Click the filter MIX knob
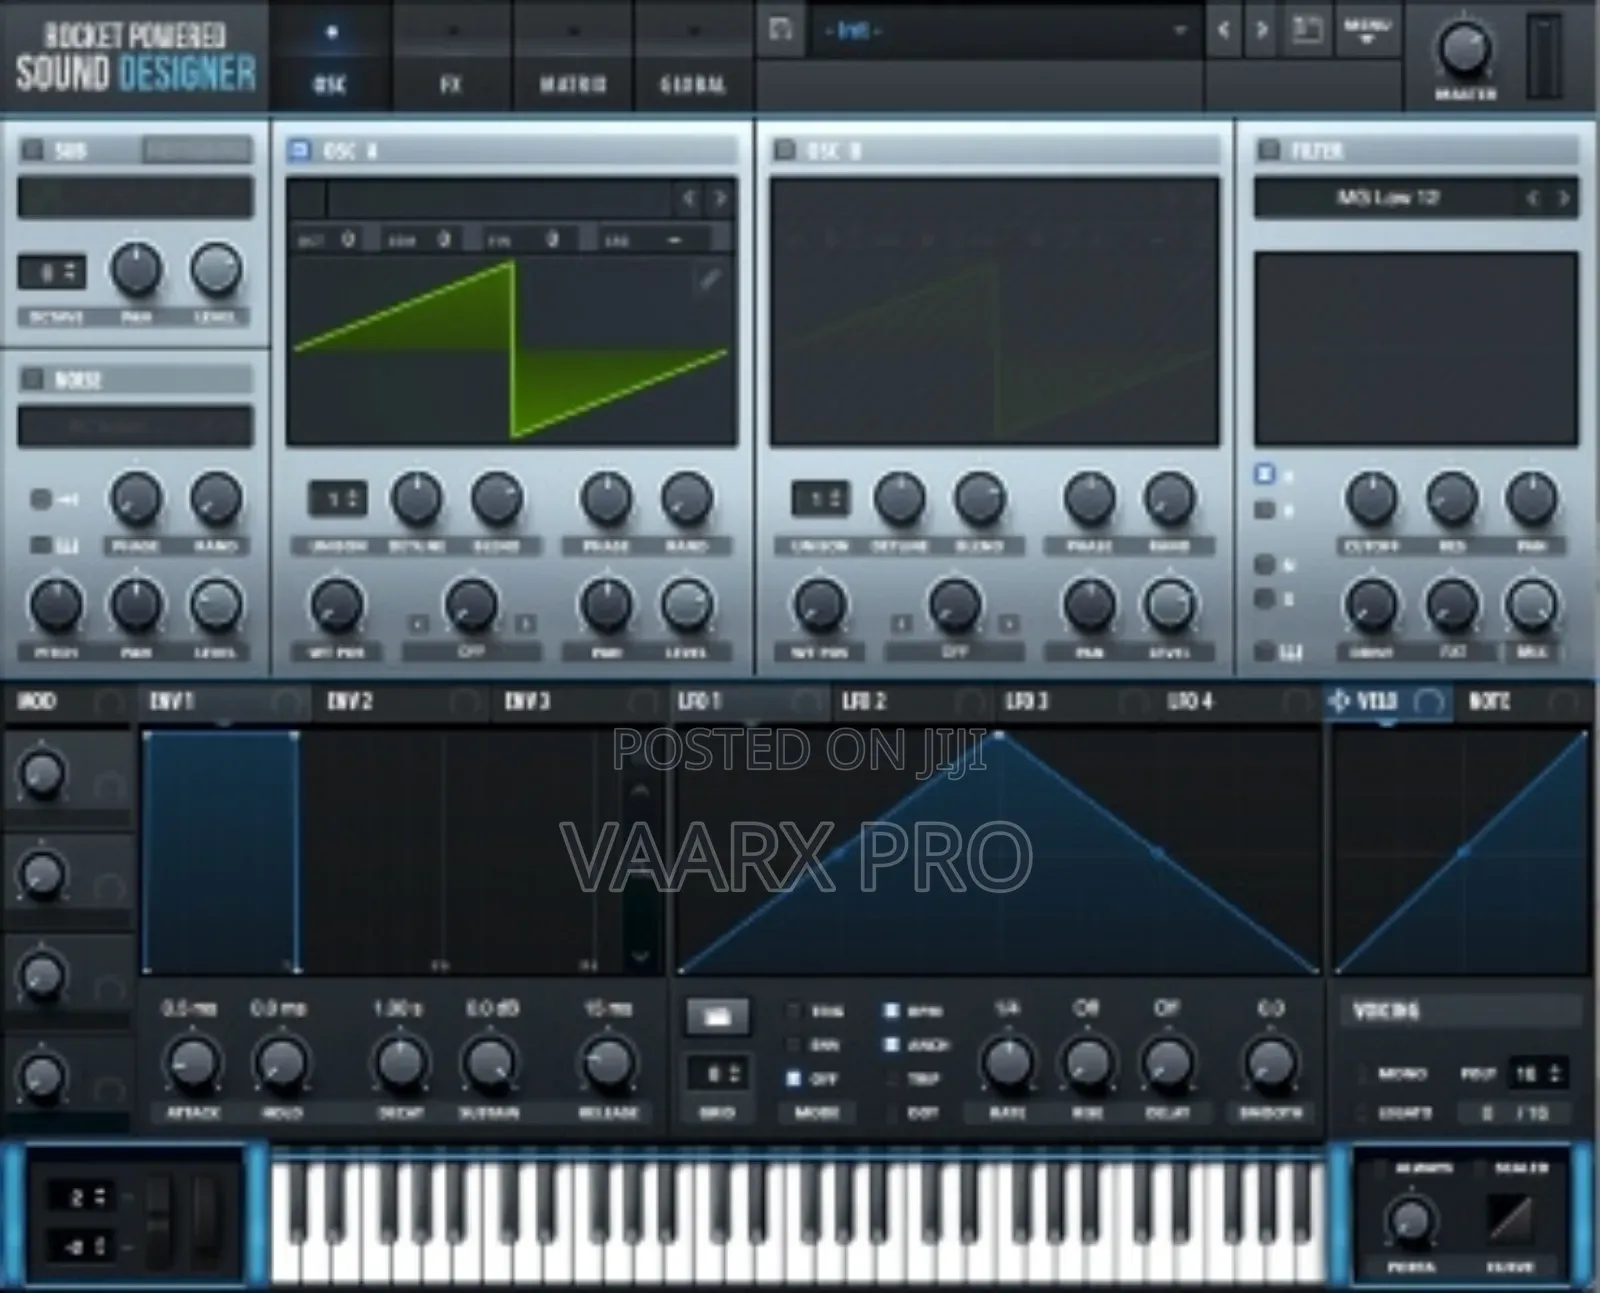The height and width of the screenshot is (1293, 1600). coord(1531,605)
